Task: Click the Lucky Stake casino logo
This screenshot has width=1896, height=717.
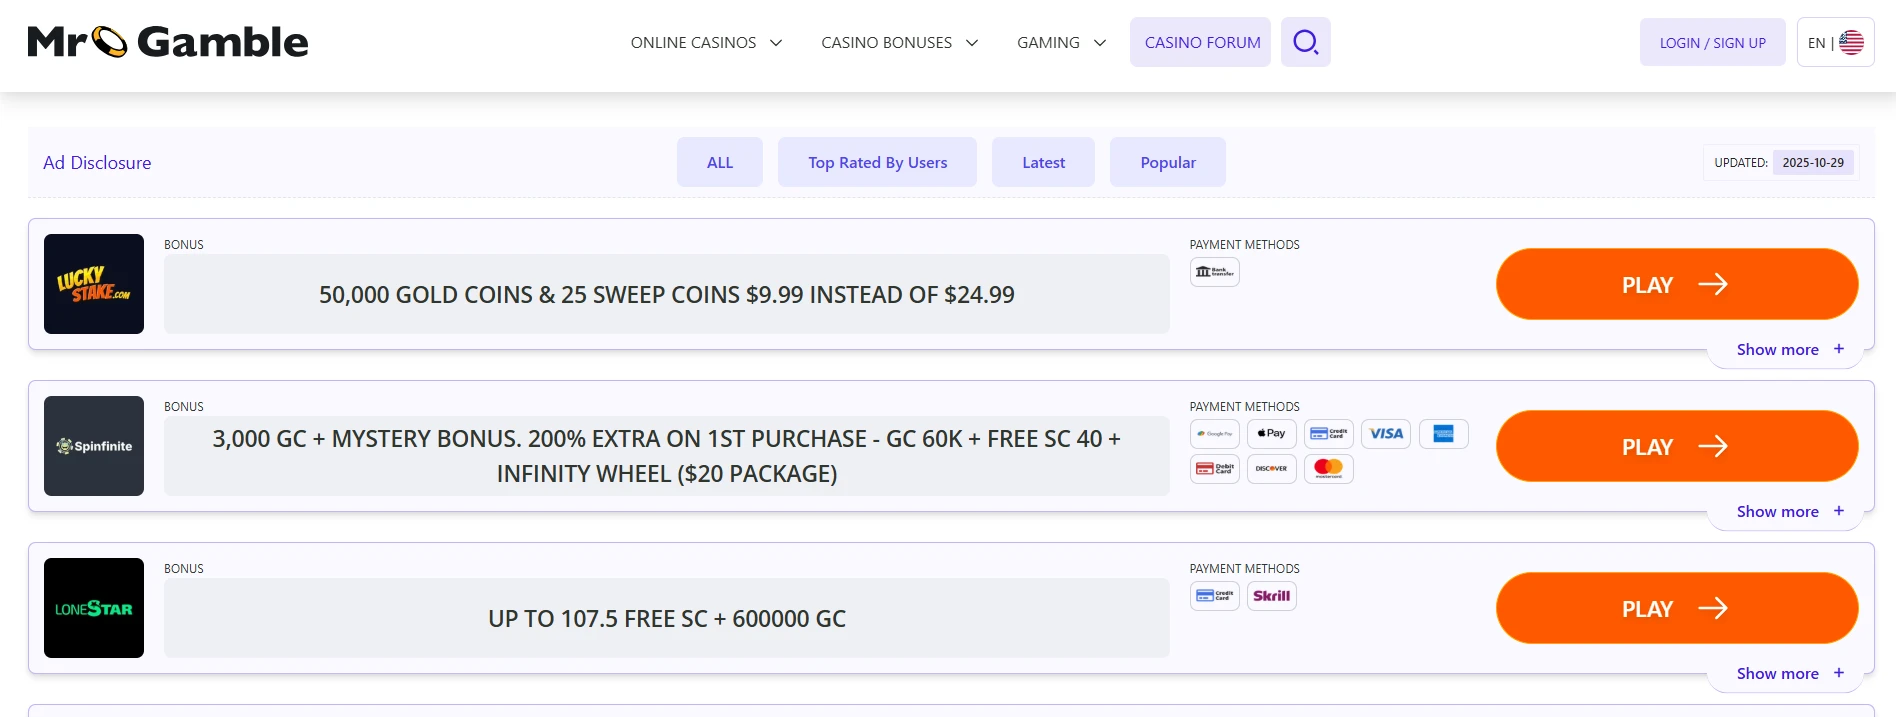Action: 94,284
